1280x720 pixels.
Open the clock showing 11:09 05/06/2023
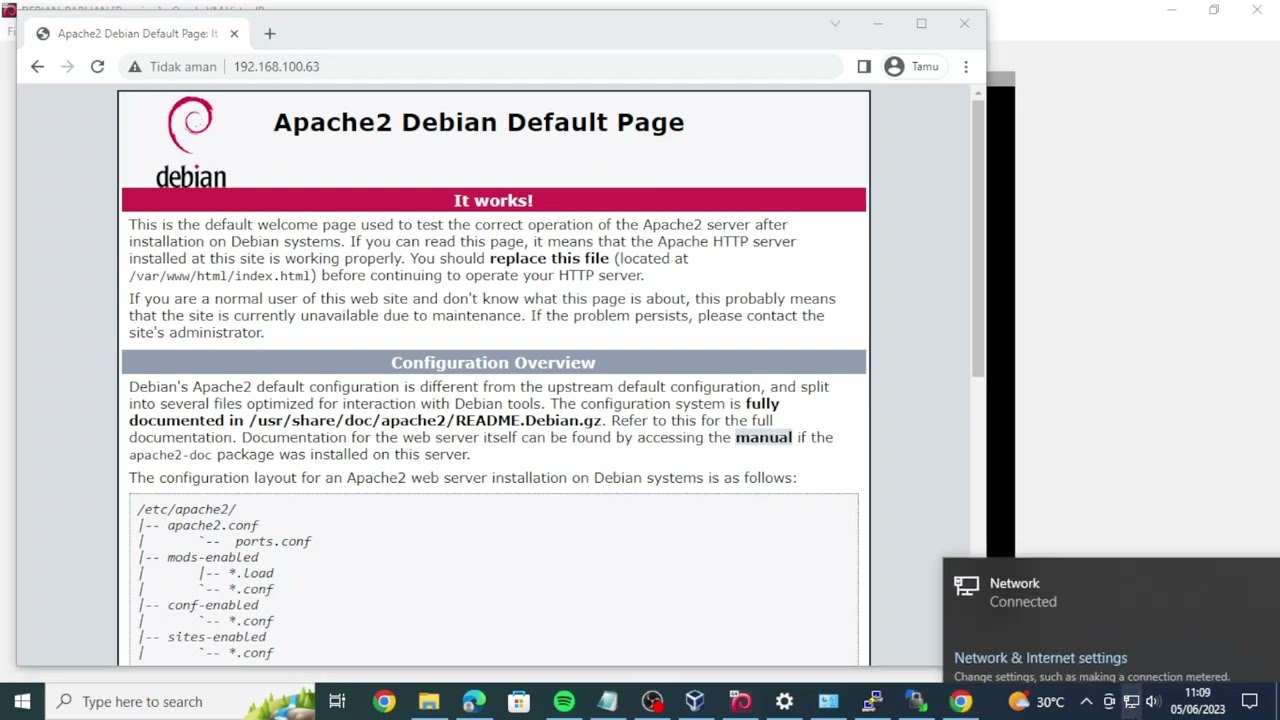coord(1197,701)
